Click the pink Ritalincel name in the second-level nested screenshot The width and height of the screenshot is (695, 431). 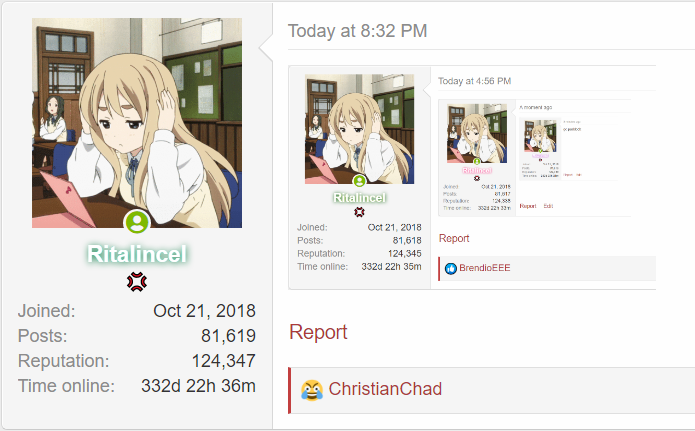477,171
